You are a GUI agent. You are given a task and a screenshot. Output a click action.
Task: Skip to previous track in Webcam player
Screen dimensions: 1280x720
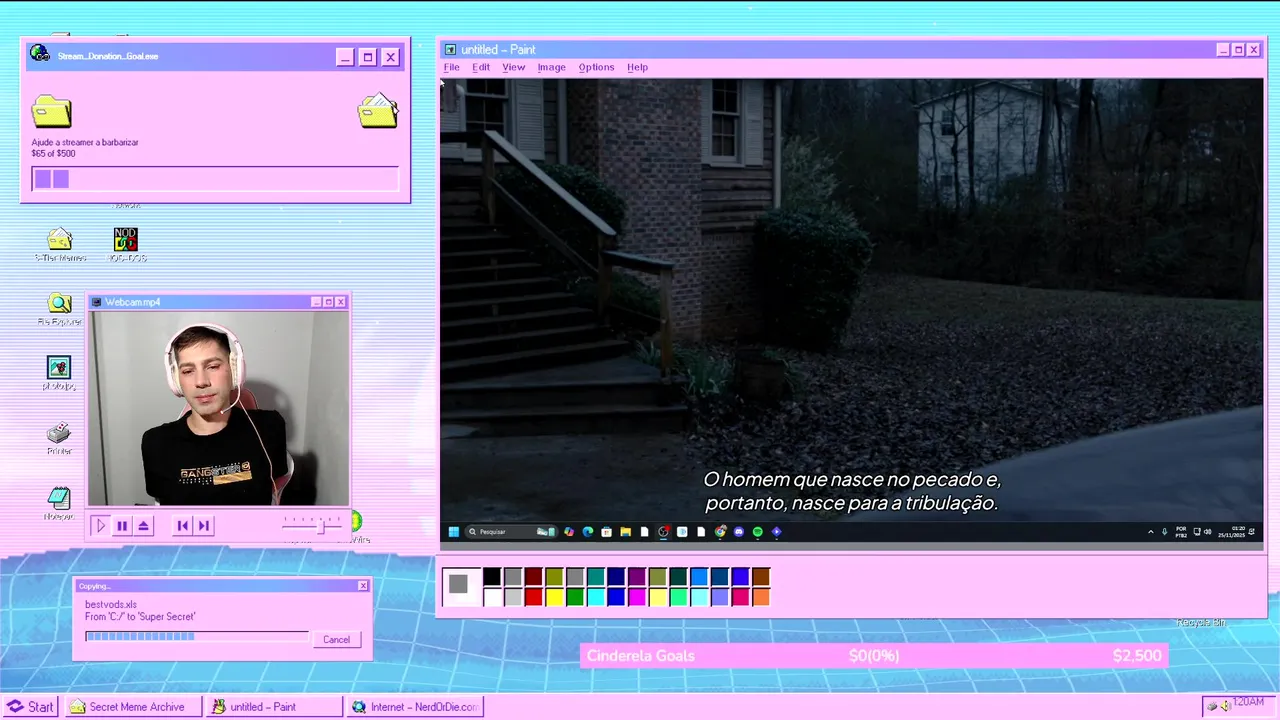click(182, 525)
